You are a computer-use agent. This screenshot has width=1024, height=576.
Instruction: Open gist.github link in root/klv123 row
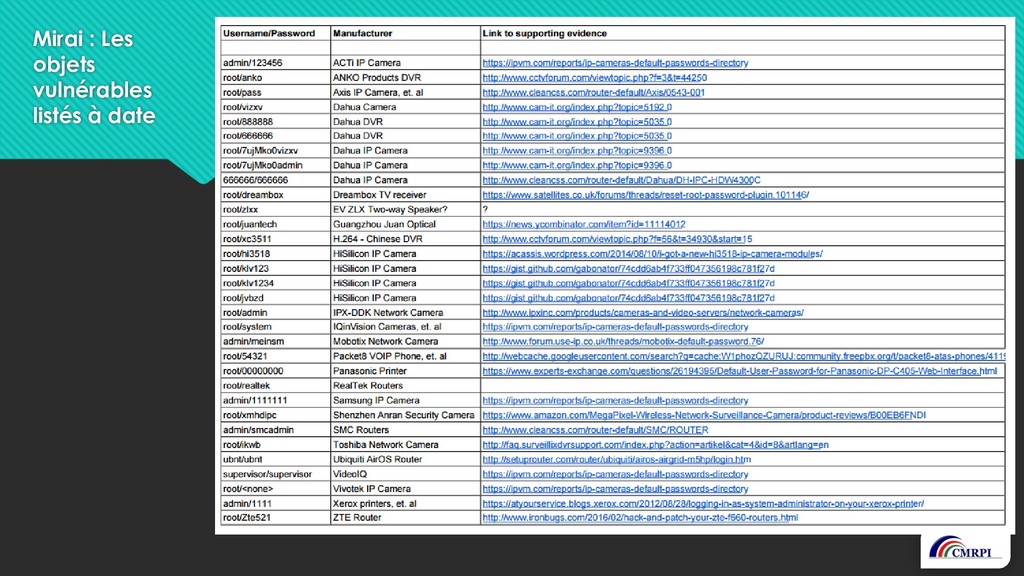click(628, 268)
